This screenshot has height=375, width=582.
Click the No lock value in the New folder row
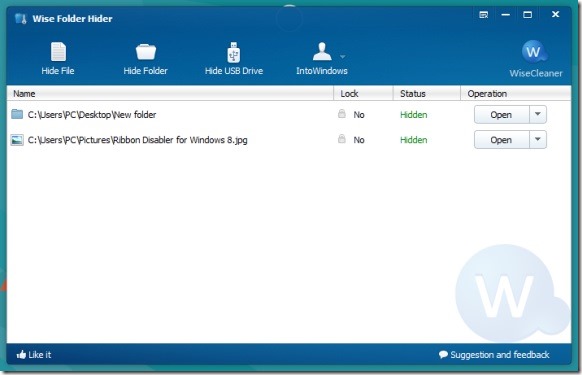359,115
